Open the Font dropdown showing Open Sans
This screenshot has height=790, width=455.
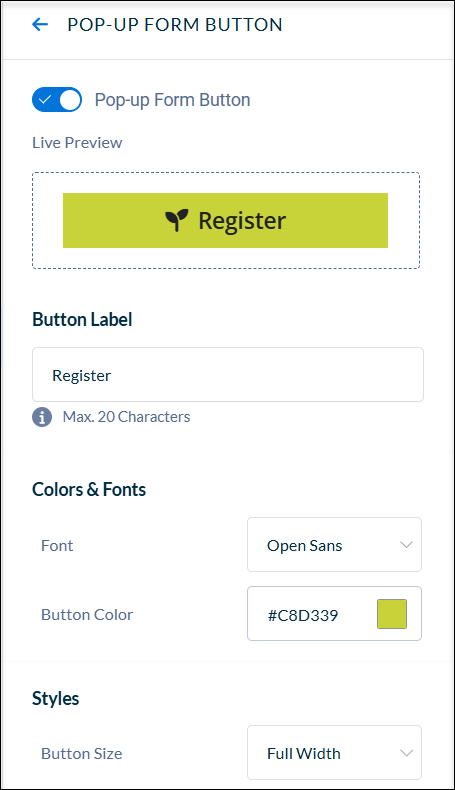(334, 545)
